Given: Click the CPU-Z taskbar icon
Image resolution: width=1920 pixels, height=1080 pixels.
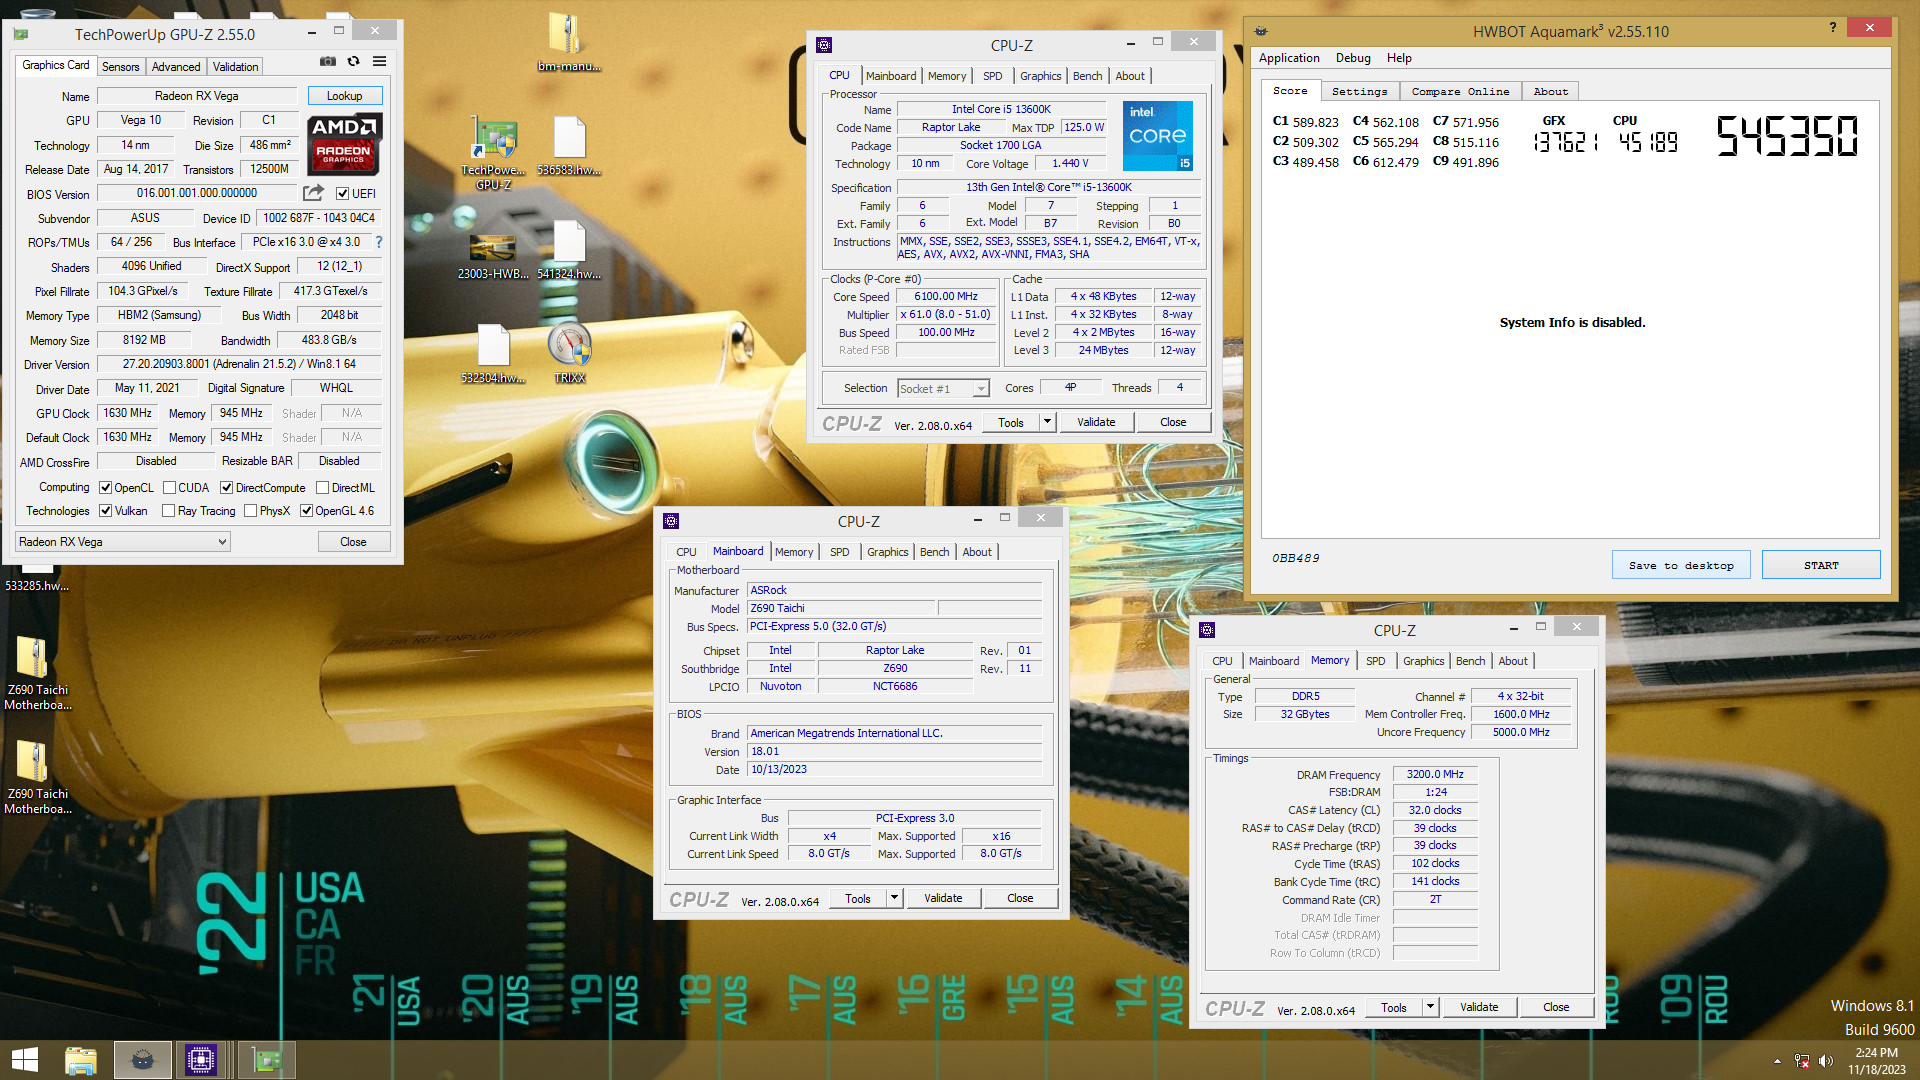Looking at the screenshot, I should tap(200, 1060).
